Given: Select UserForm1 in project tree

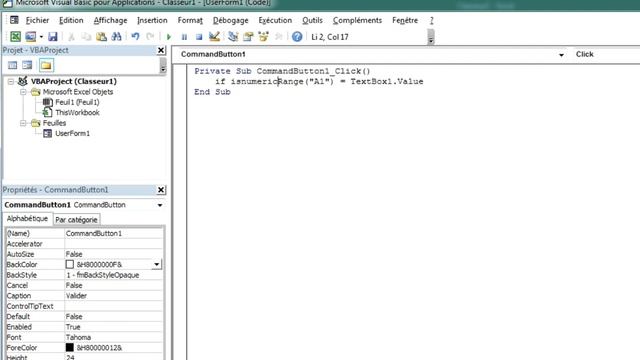Looking at the screenshot, I should [x=72, y=133].
